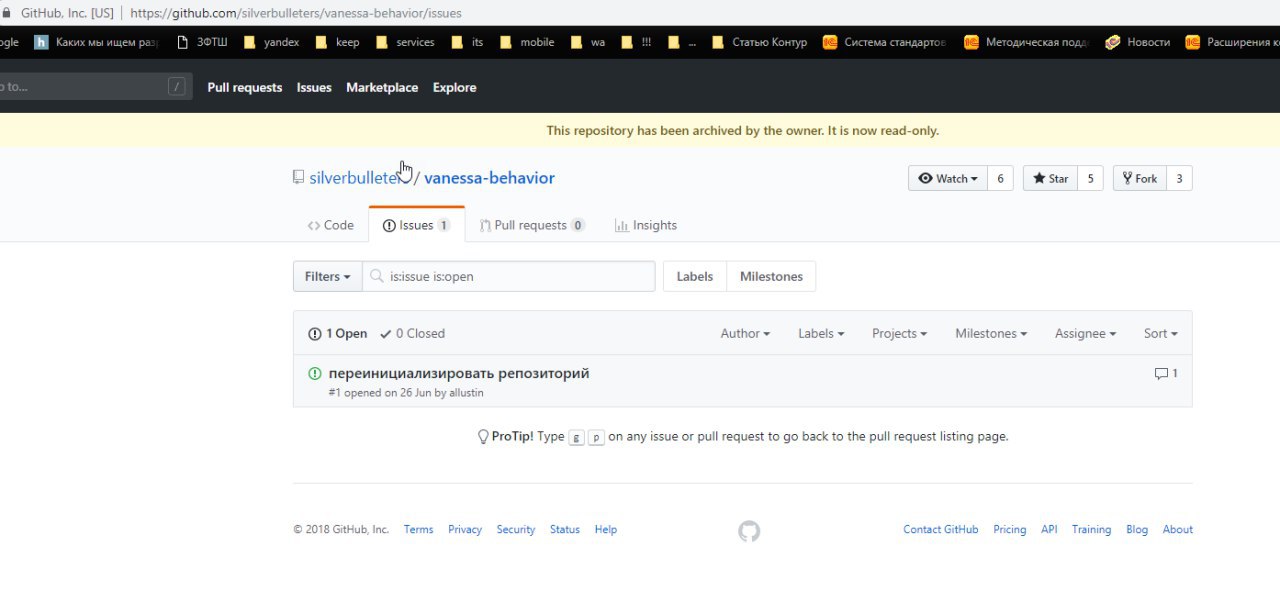Expand the Filters dropdown
This screenshot has width=1280, height=602.
coord(327,276)
